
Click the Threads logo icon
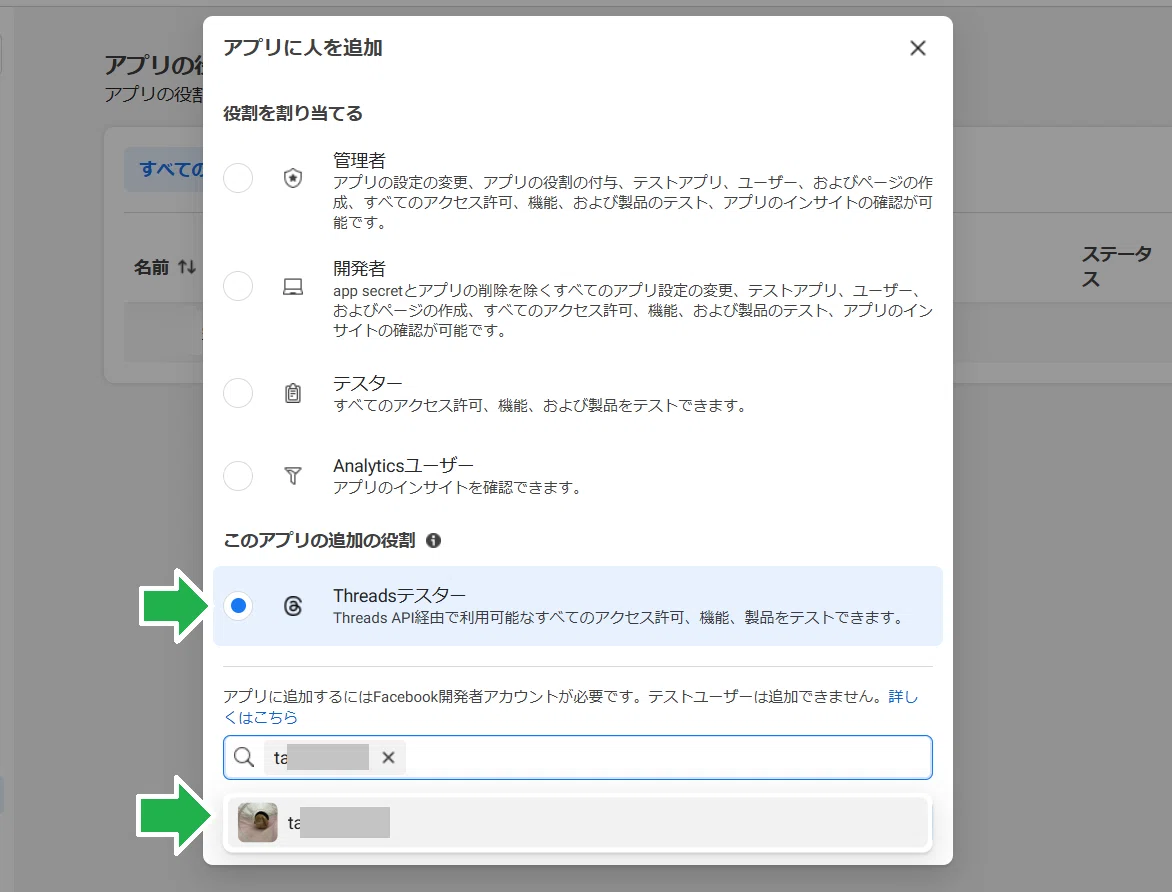(293, 606)
